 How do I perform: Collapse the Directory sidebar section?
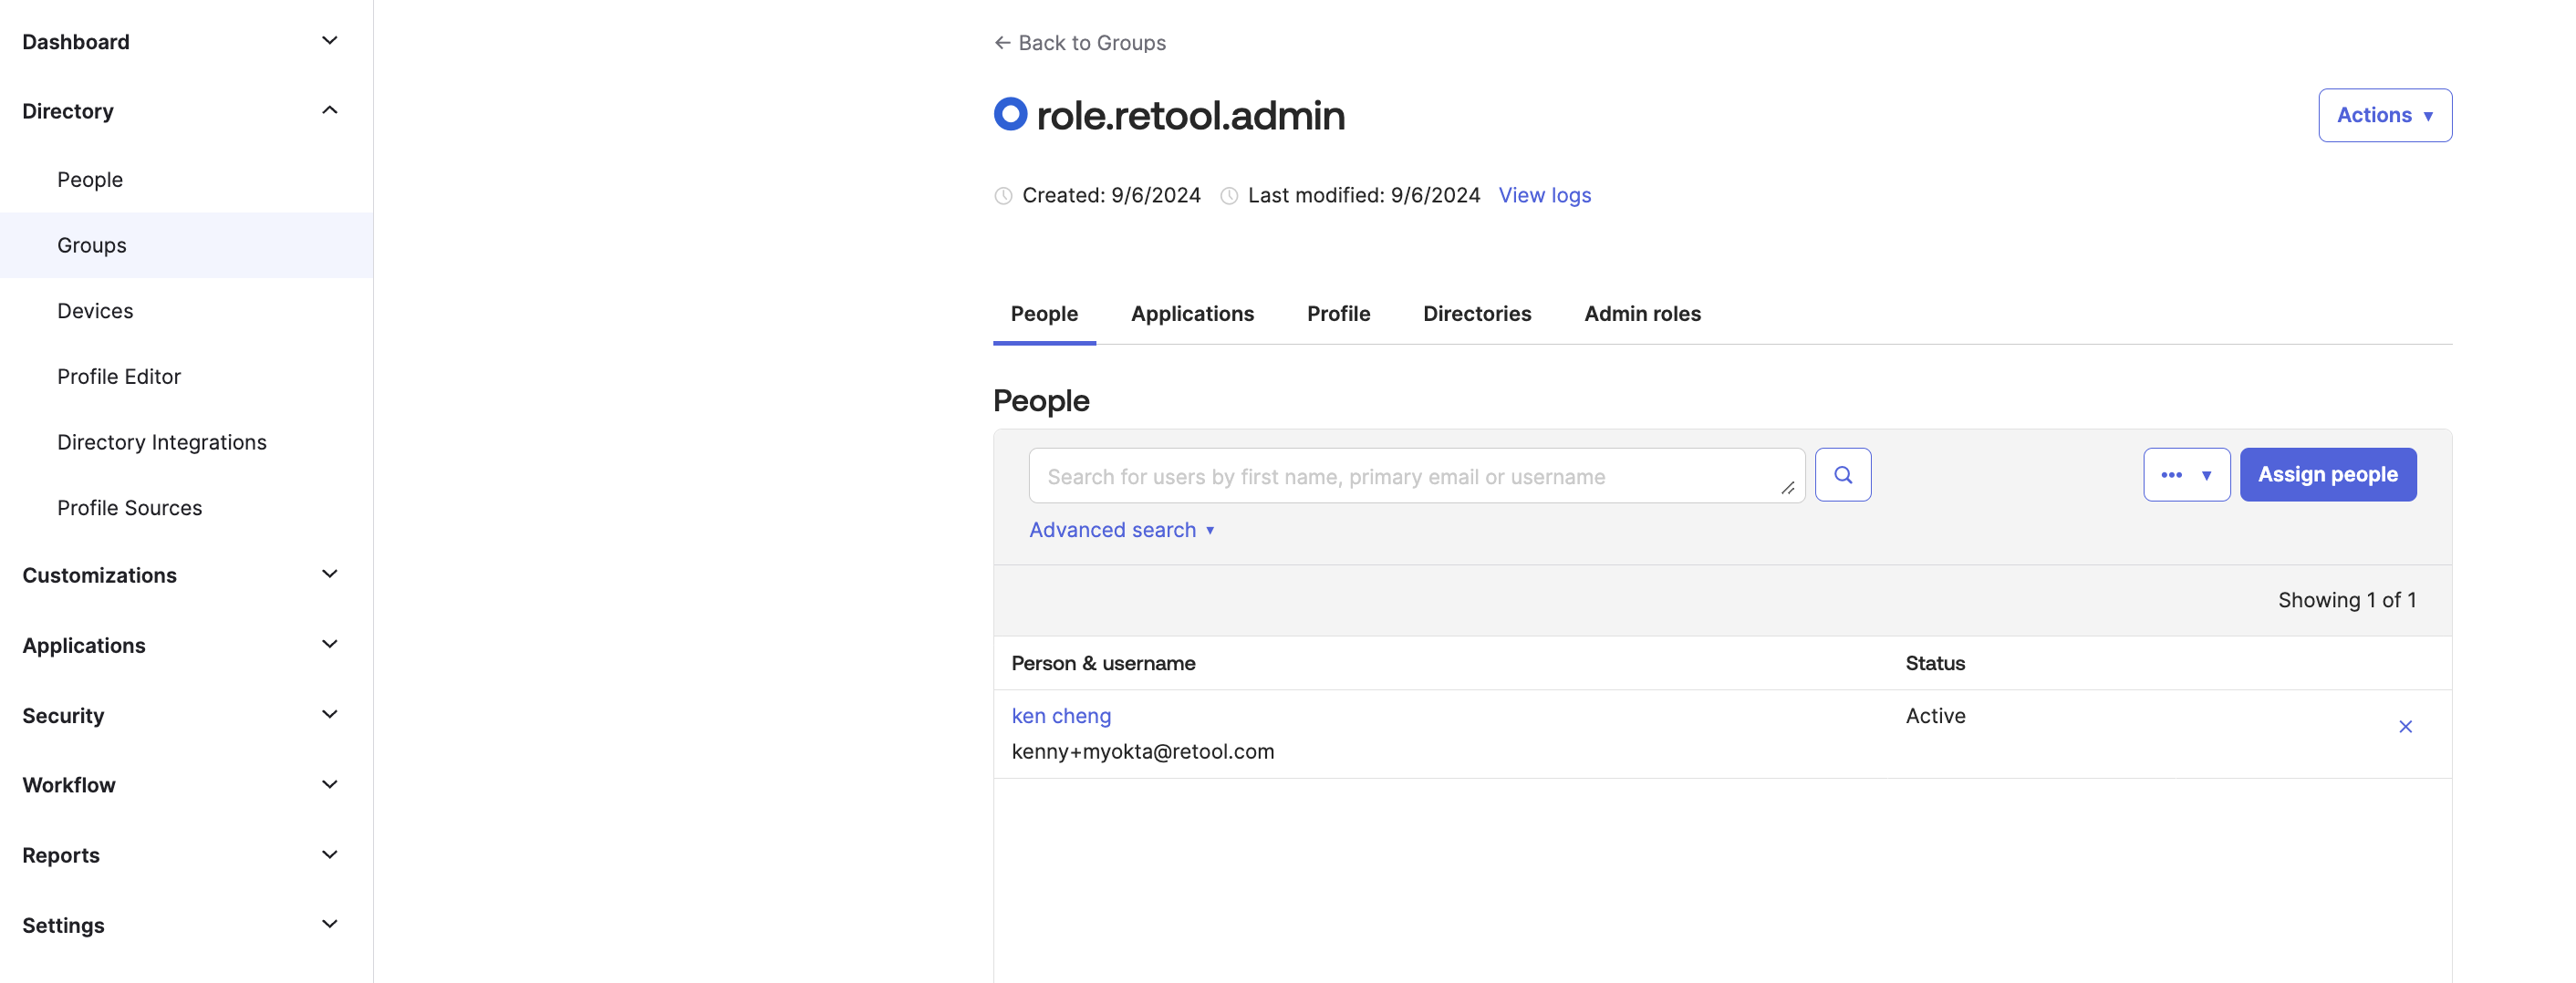point(329,111)
